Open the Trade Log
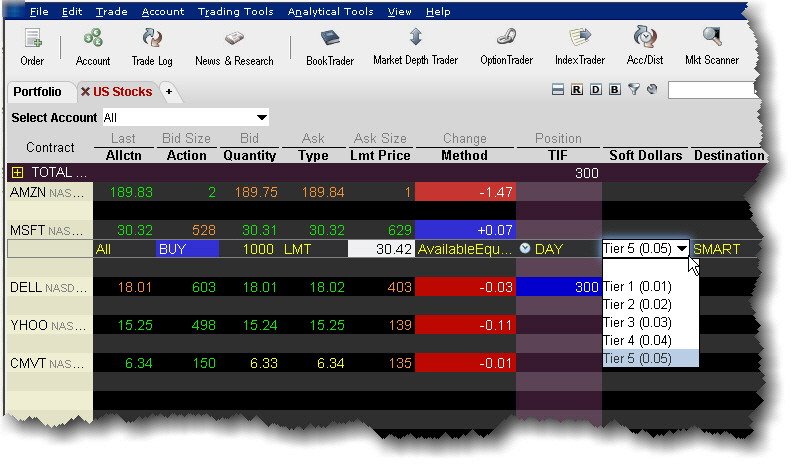 (x=152, y=47)
